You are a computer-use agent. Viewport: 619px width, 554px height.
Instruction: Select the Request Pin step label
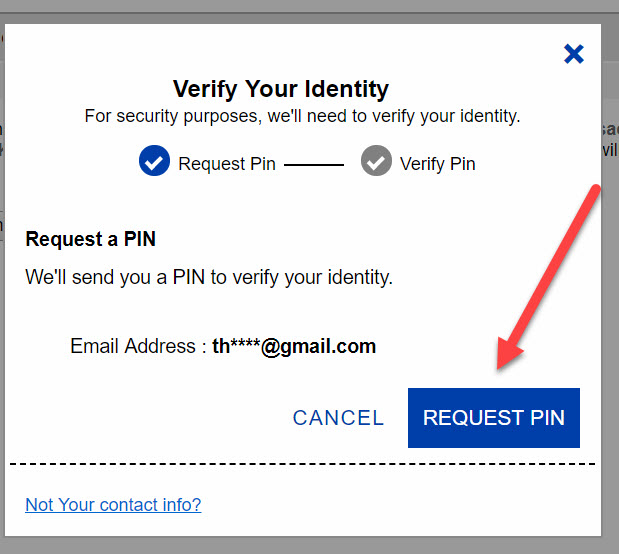click(227, 163)
